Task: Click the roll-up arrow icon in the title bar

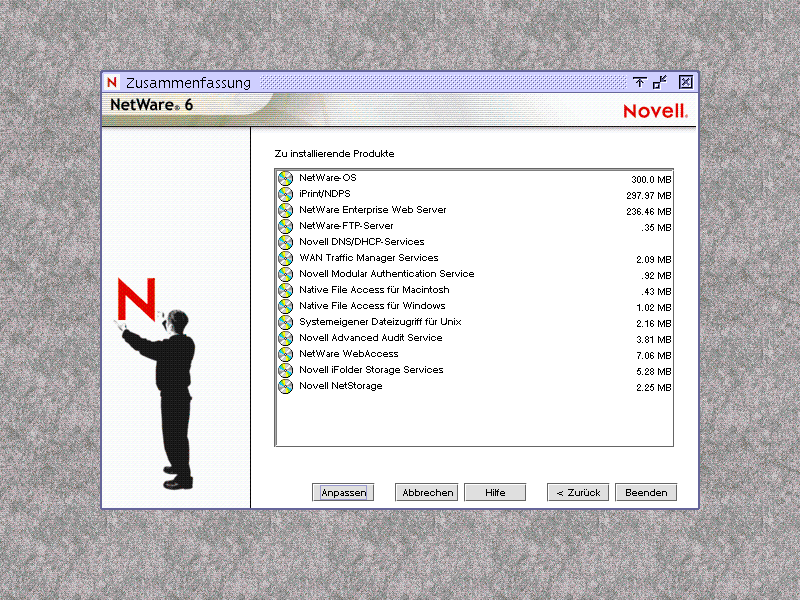Action: pos(639,82)
